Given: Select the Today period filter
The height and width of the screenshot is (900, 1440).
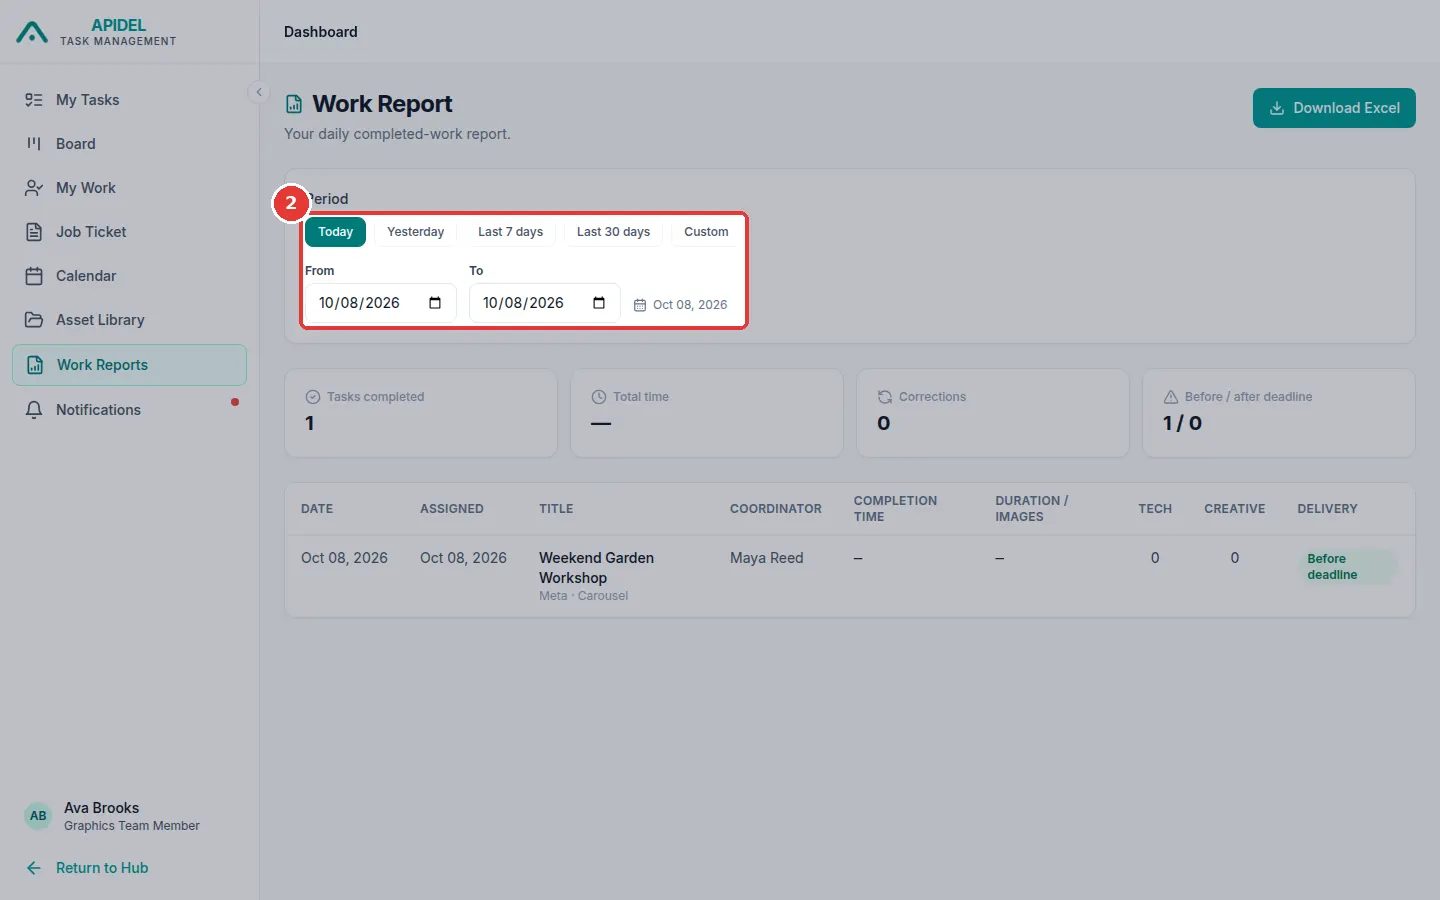Looking at the screenshot, I should tap(336, 232).
